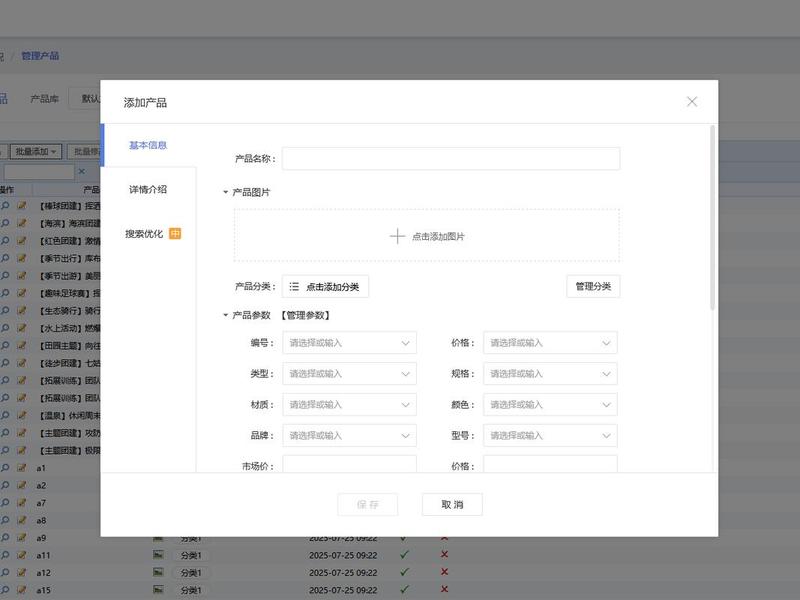Collapse the 产品参数 section

tap(226, 315)
